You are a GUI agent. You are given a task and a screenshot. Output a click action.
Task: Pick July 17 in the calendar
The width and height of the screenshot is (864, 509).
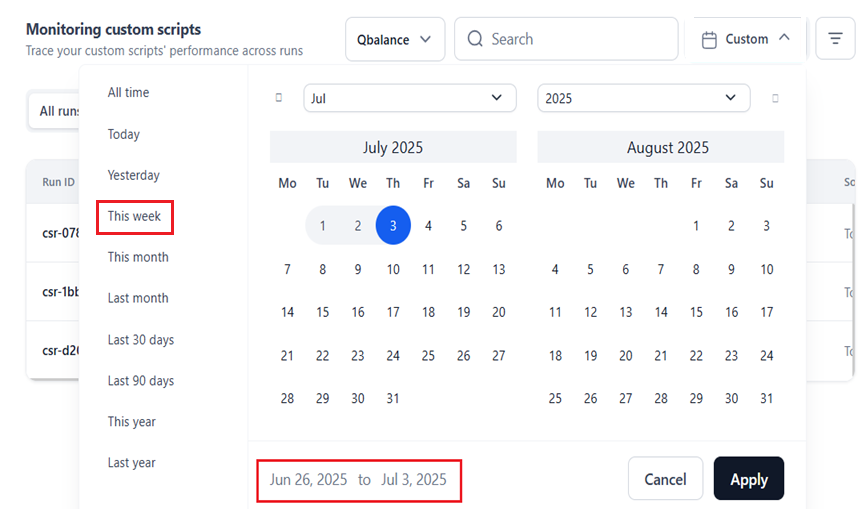(x=393, y=312)
